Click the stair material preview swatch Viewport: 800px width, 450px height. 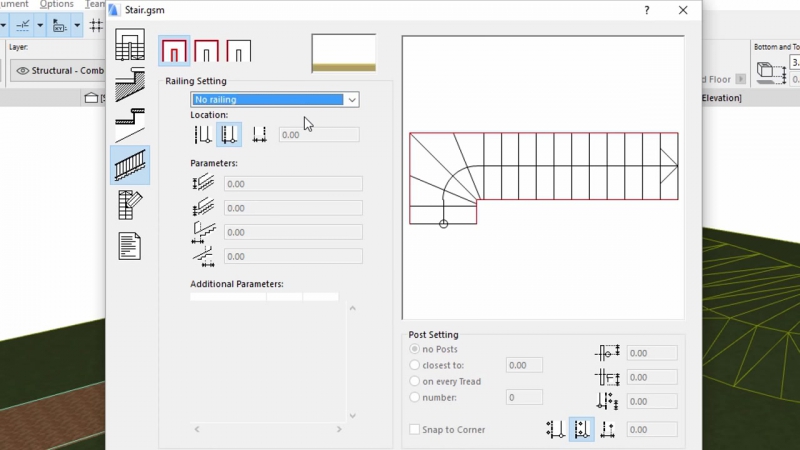pos(343,53)
